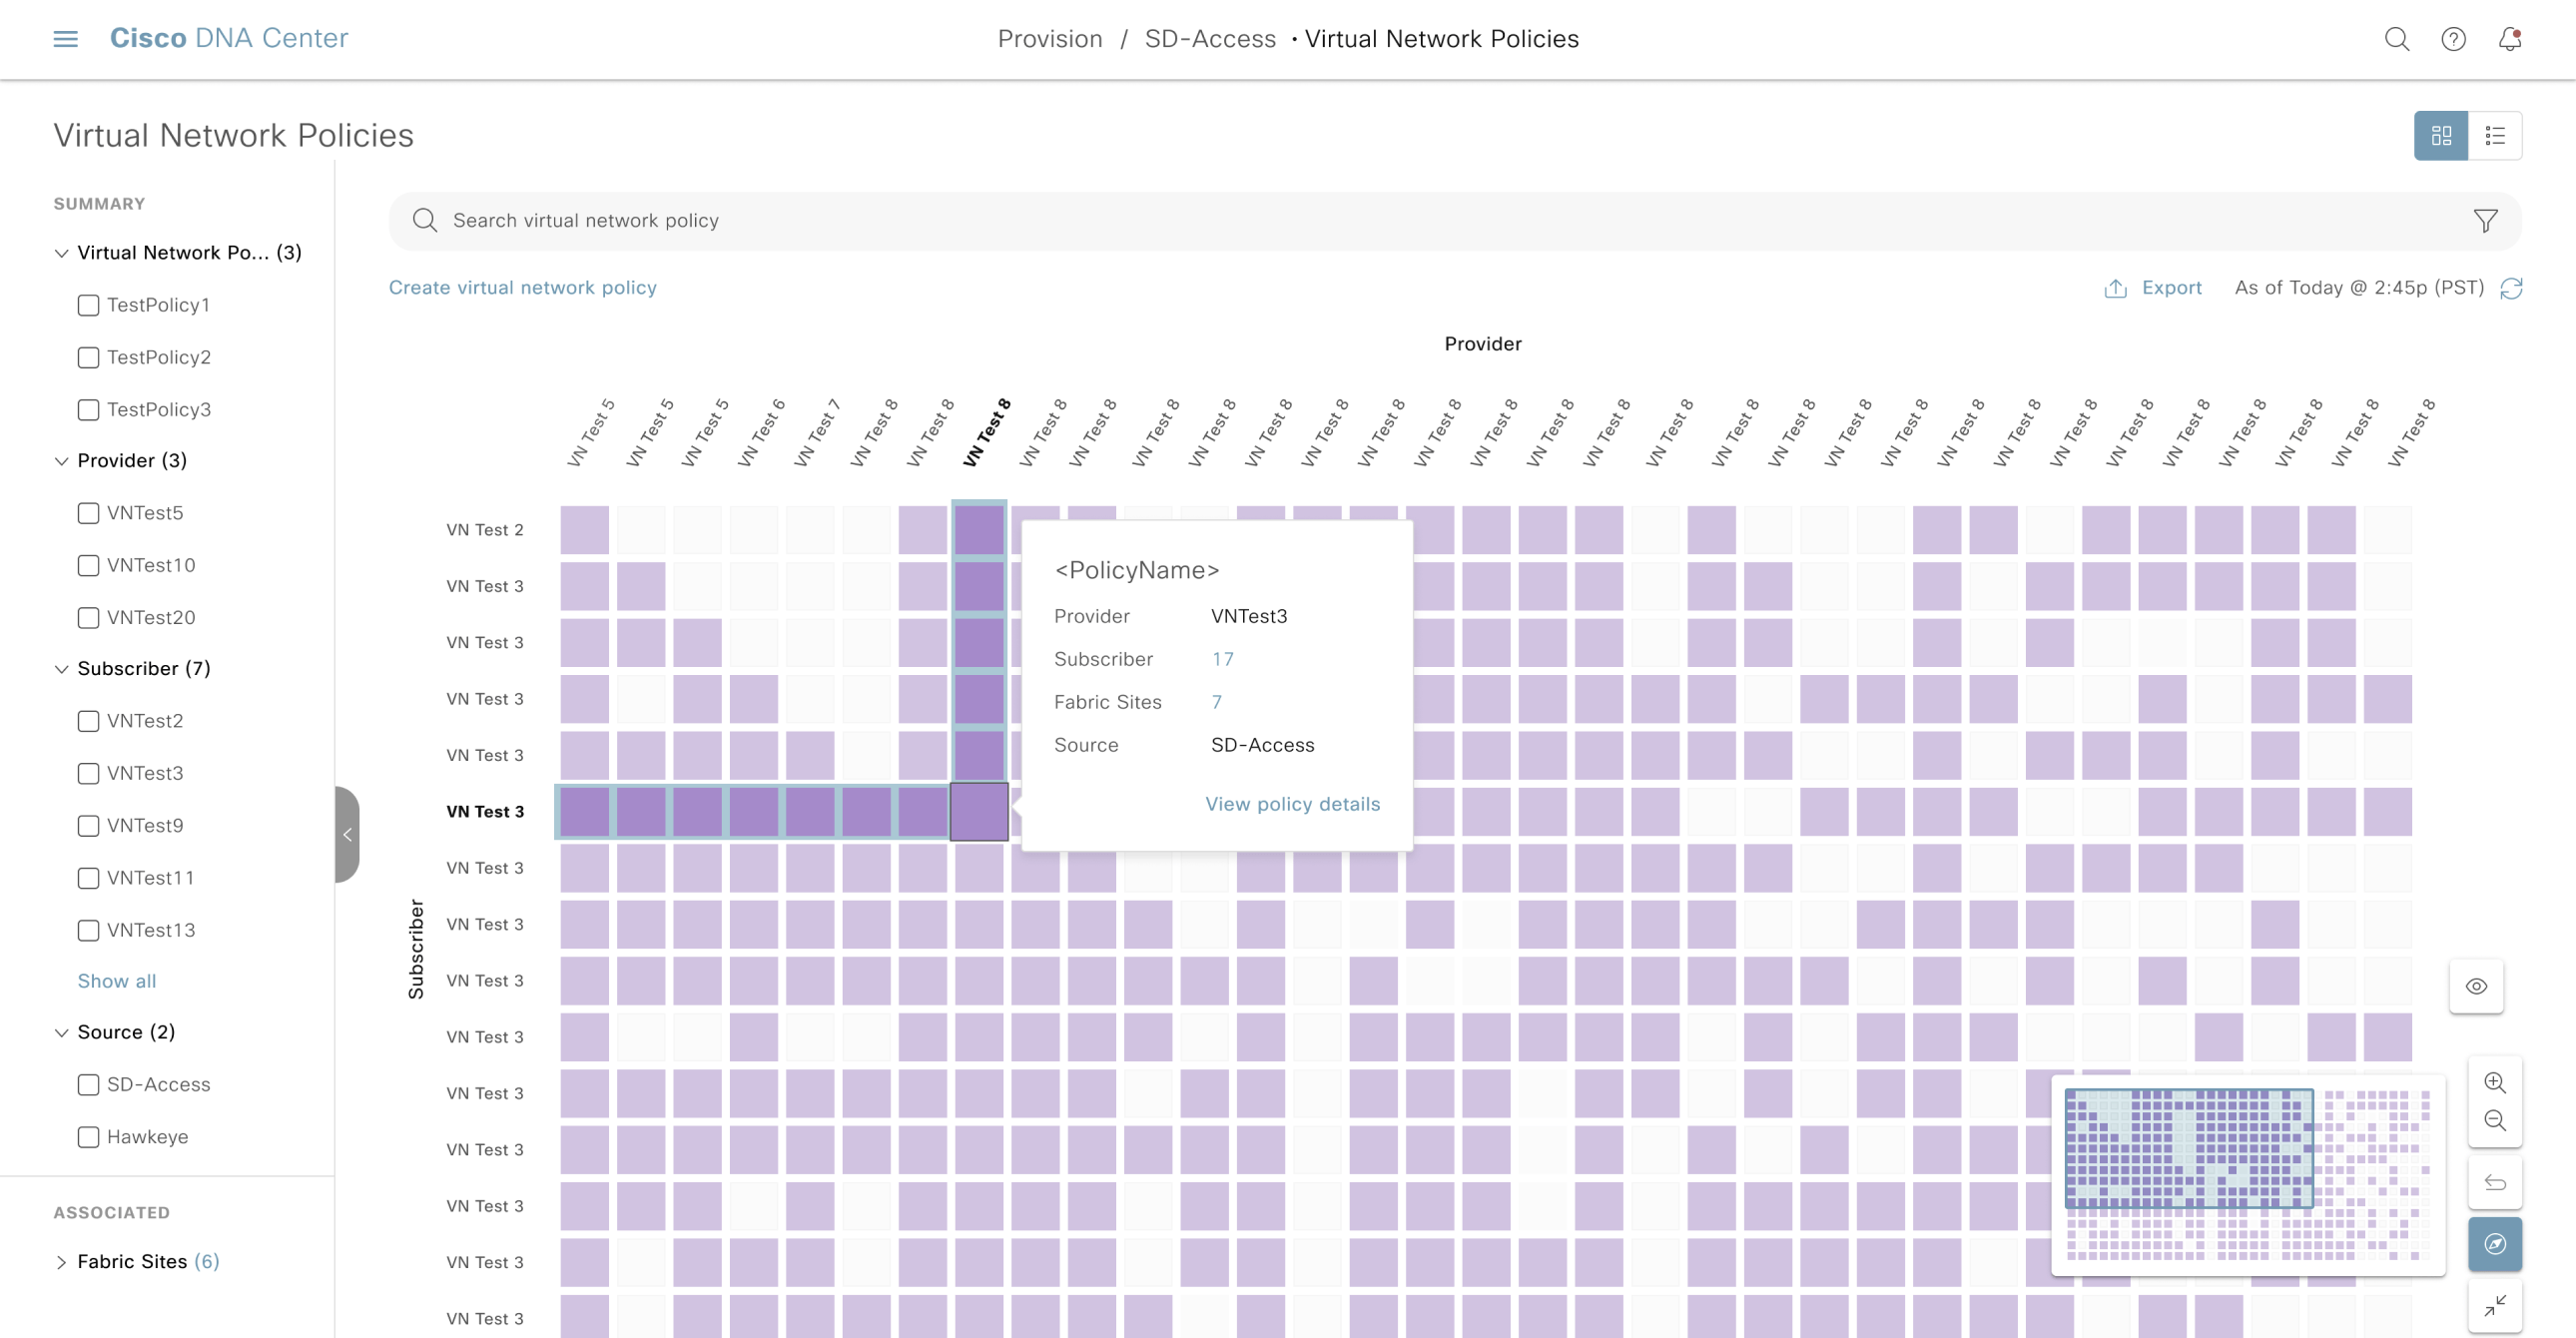Click the minimap overview thumbnail
The width and height of the screenshot is (2576, 1338).
coord(2248,1175)
